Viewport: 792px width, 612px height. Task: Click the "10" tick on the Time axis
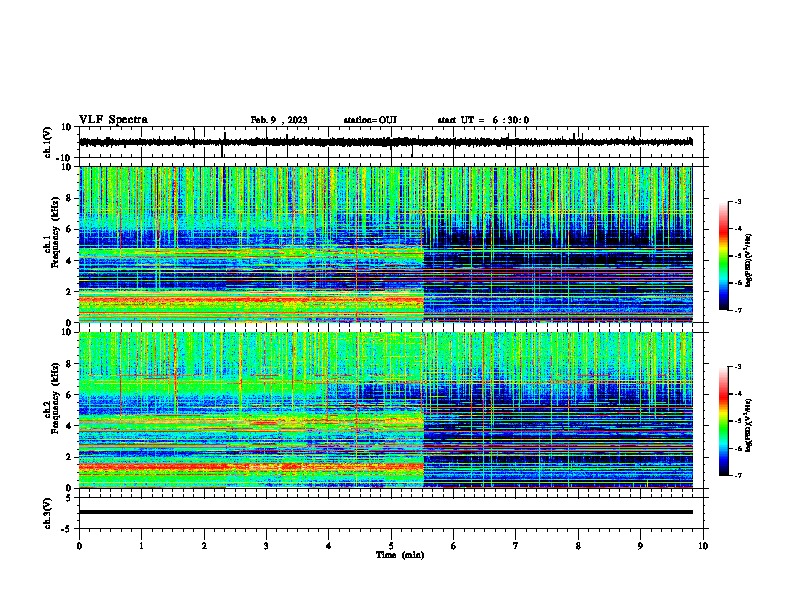pyautogui.click(x=703, y=546)
